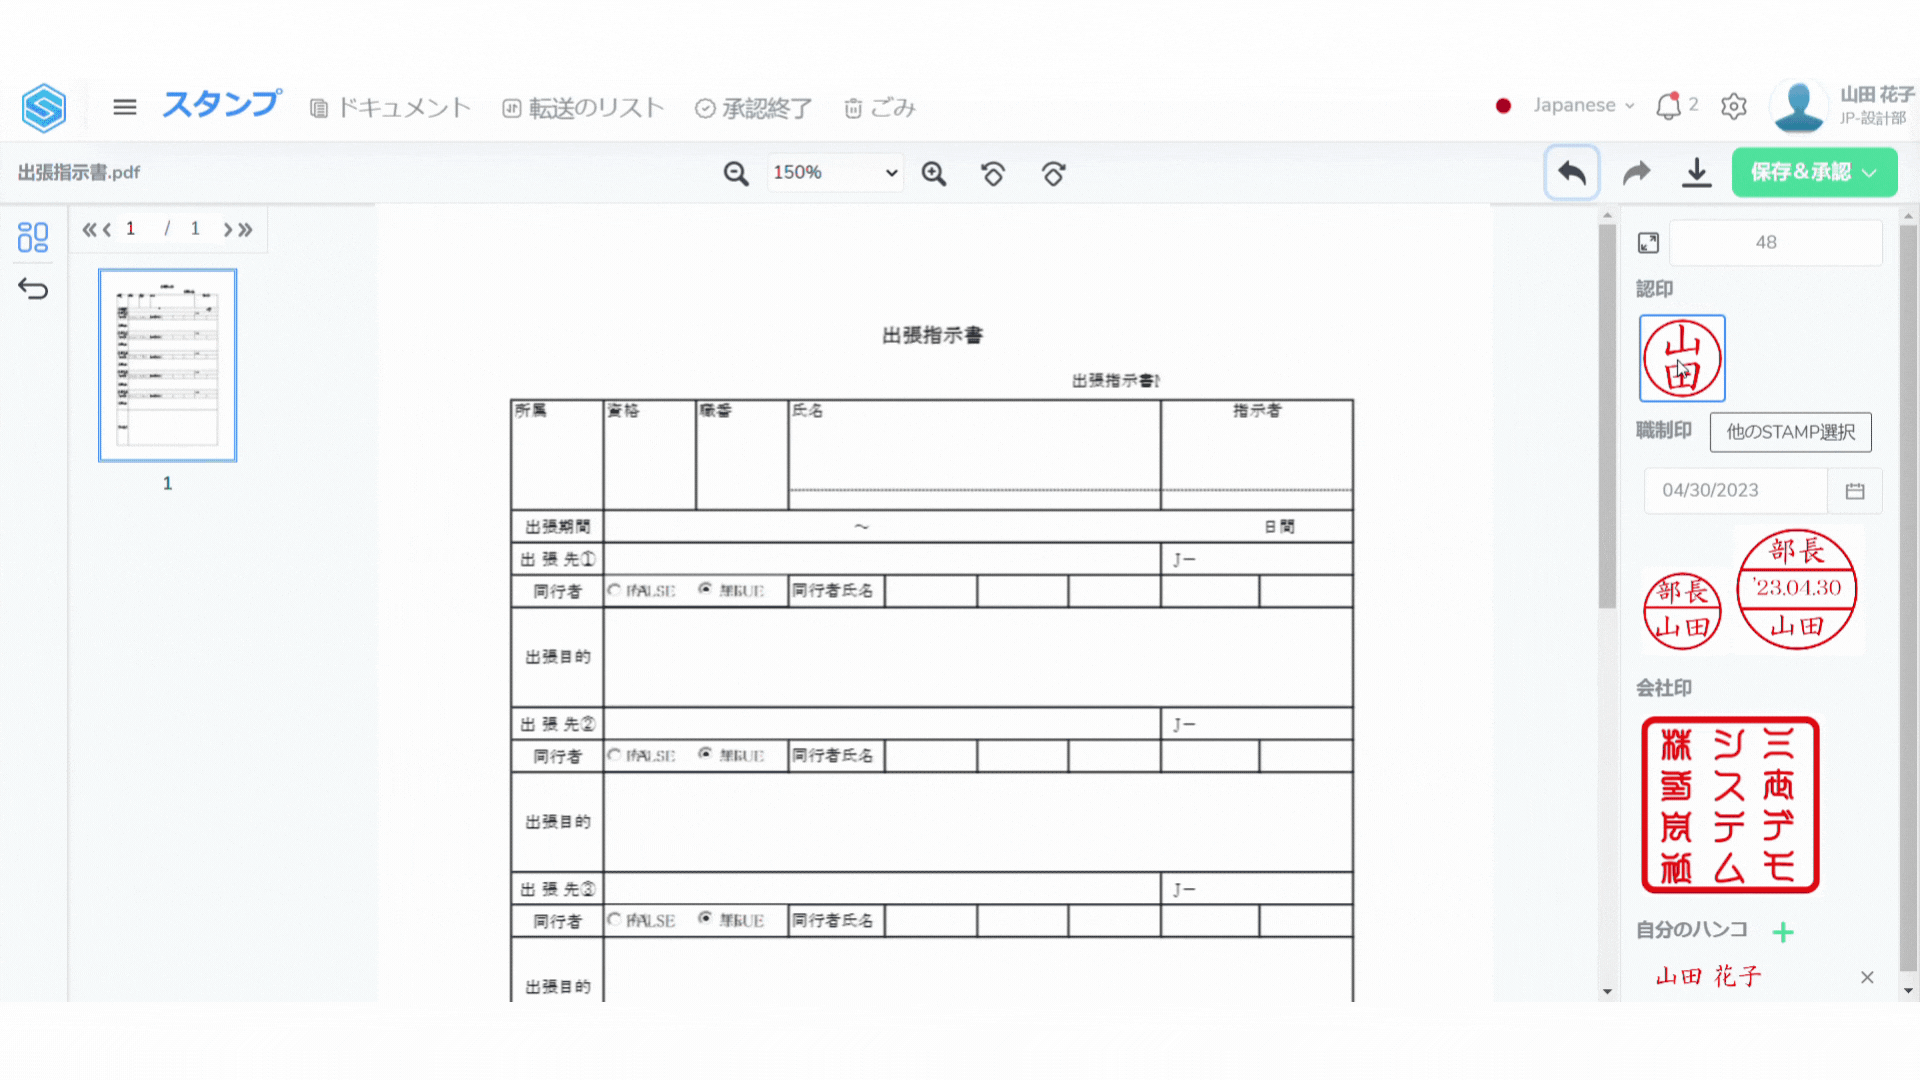This screenshot has width=1920, height=1080.
Task: Open the ドキュメント menu
Action: click(x=390, y=108)
